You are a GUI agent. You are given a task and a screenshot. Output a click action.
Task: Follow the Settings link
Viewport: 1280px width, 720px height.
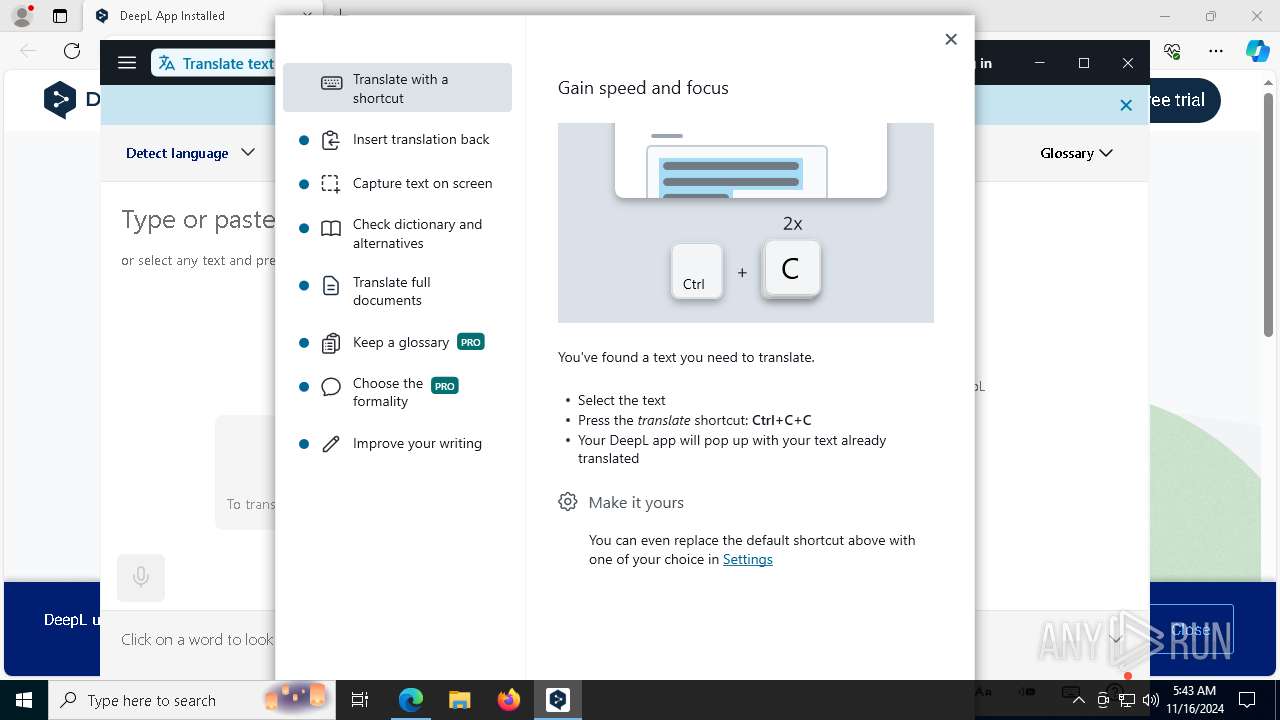tap(748, 559)
